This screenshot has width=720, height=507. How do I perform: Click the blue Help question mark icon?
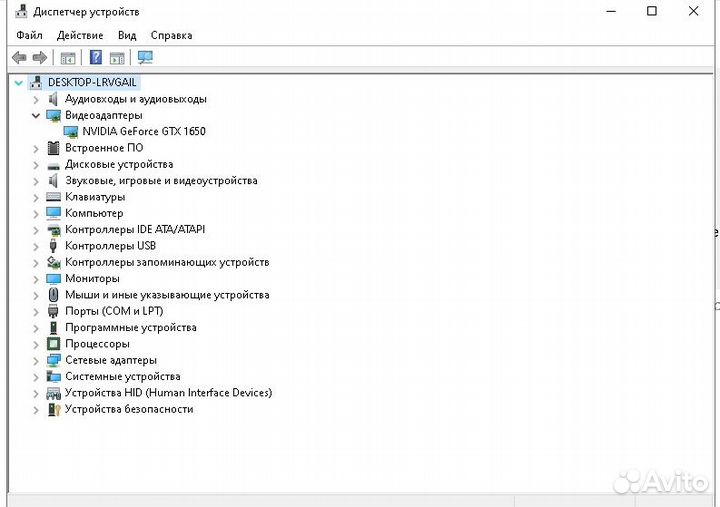pos(96,58)
